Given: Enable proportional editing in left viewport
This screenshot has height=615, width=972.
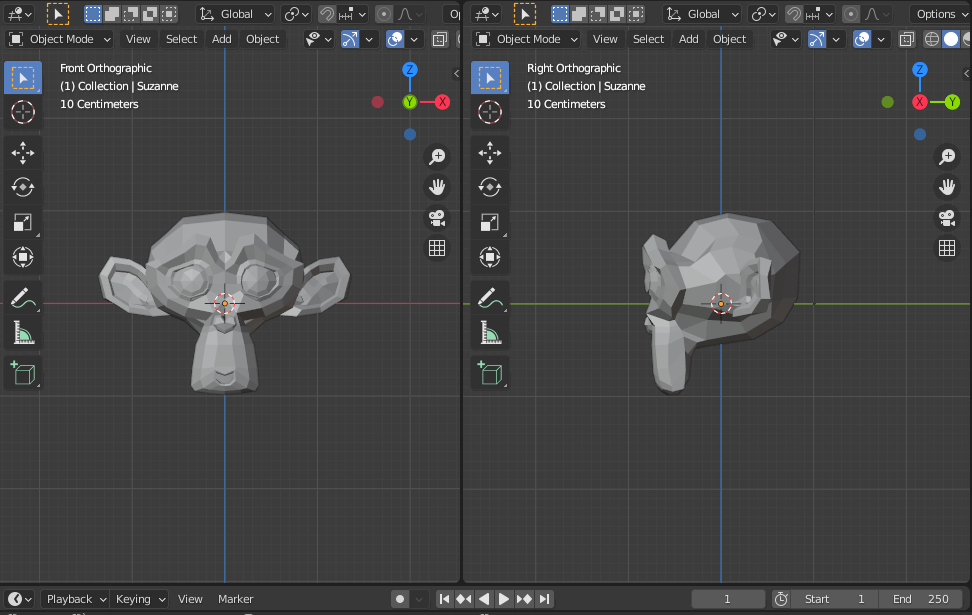Looking at the screenshot, I should click(x=384, y=14).
